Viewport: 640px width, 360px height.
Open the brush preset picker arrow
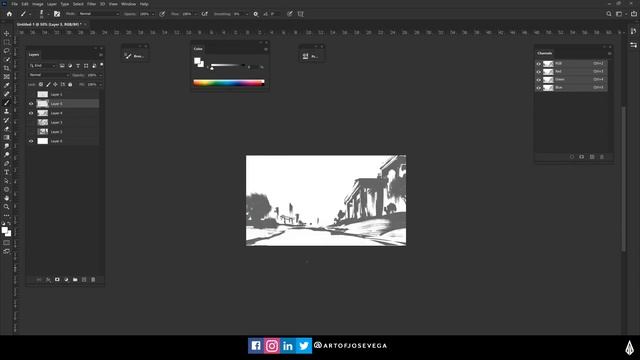[x=48, y=14]
